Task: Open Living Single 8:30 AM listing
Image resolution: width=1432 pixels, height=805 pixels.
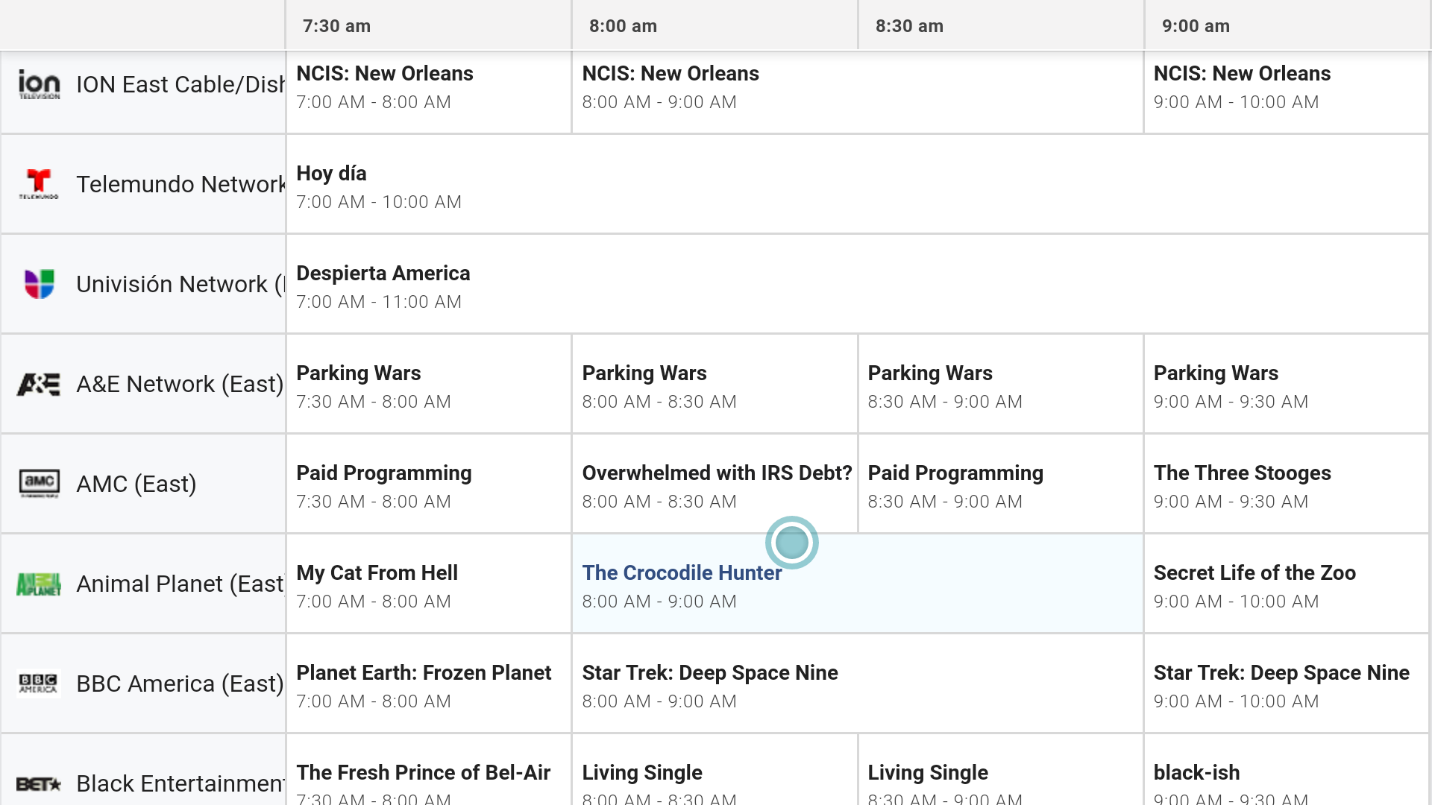Action: tap(1000, 770)
